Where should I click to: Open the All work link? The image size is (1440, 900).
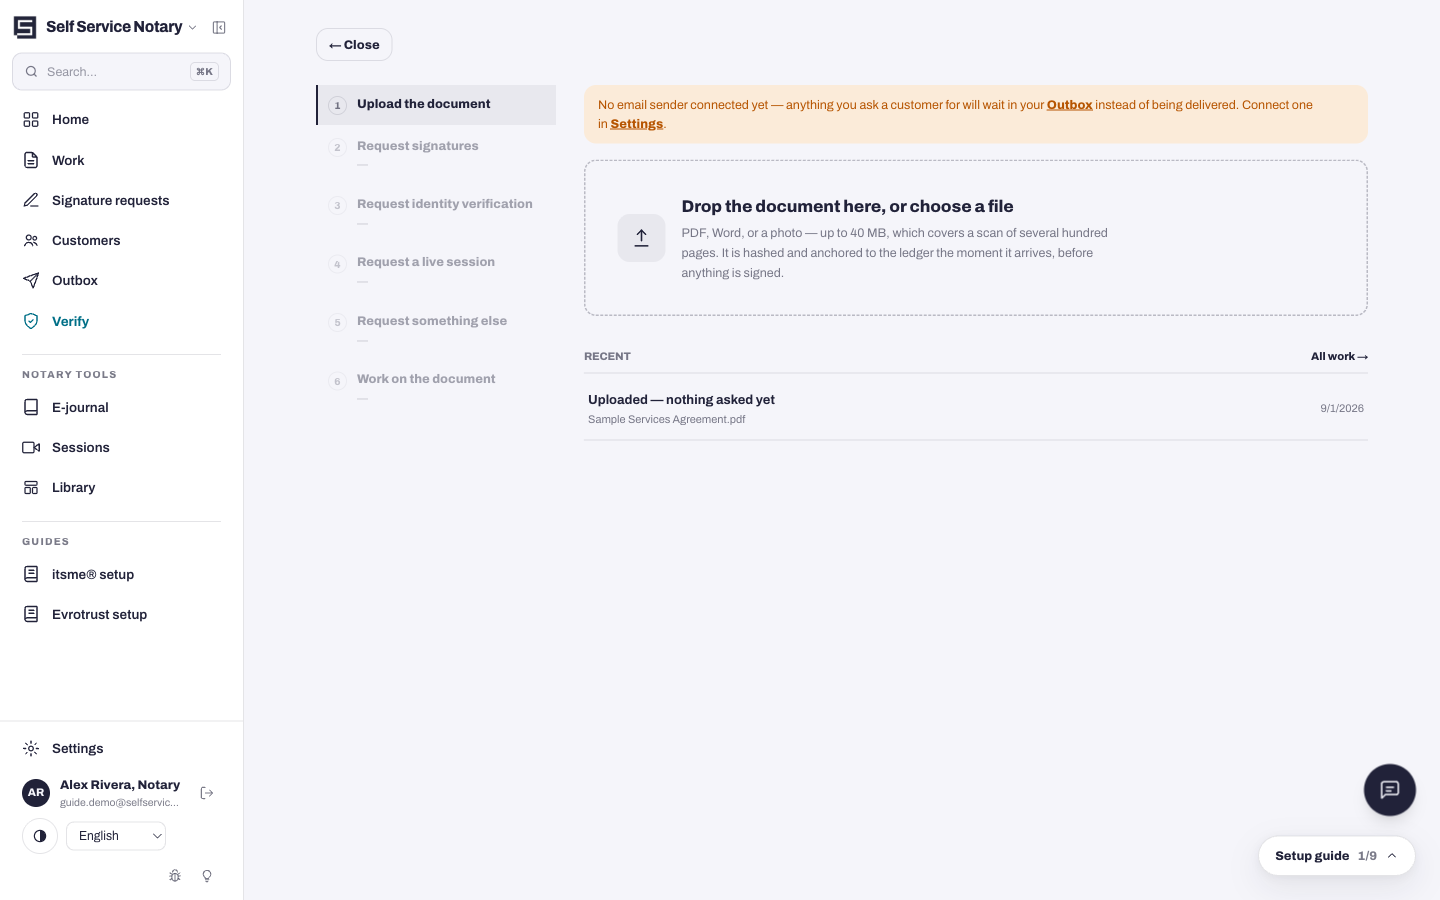1339,356
